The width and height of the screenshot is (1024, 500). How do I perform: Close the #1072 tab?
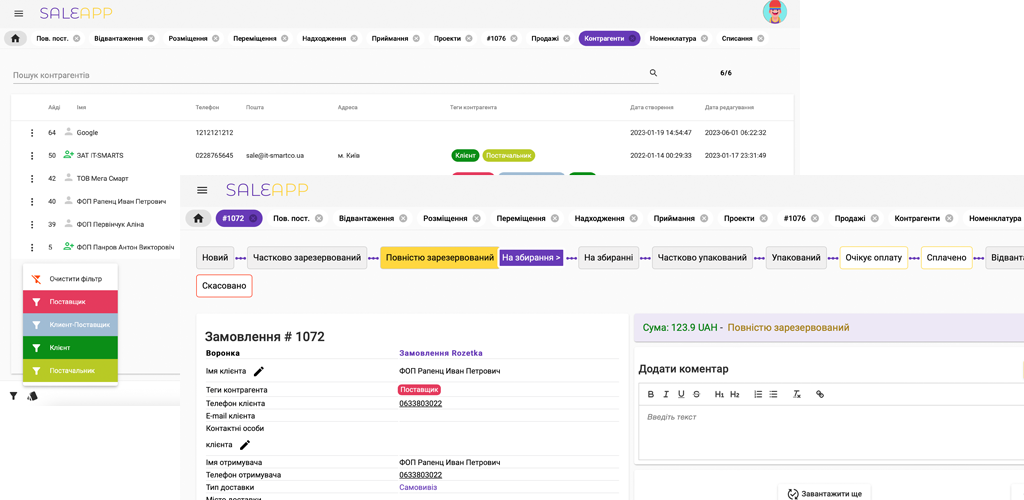click(253, 218)
